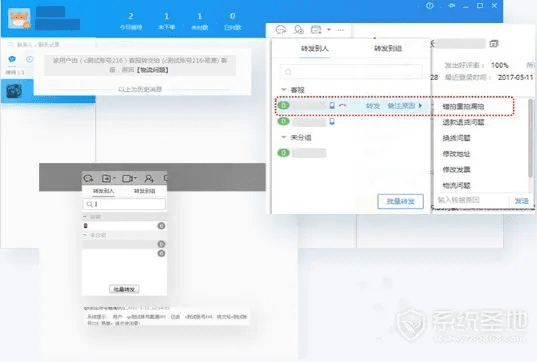Image resolution: width=537 pixels, height=362 pixels.
Task: Click the round icon on the grey row in lower popup
Action: [161, 244]
